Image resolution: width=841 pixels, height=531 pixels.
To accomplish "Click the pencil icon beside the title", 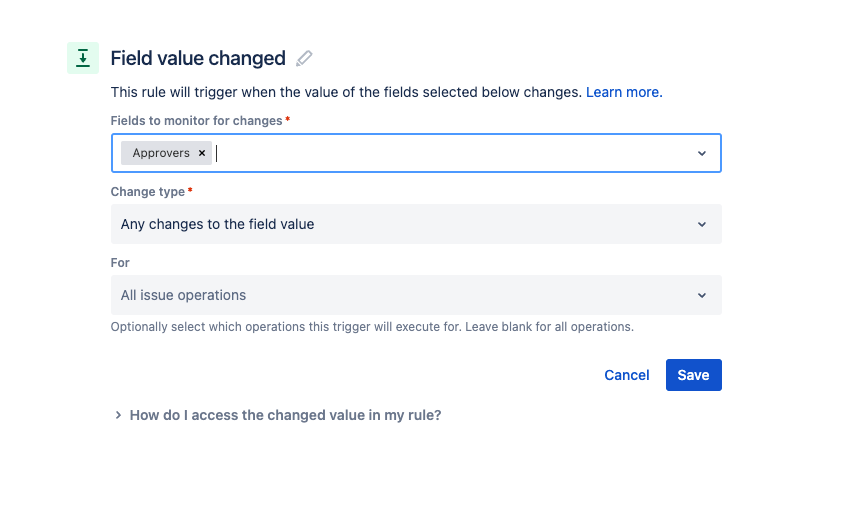I will coord(304,58).
